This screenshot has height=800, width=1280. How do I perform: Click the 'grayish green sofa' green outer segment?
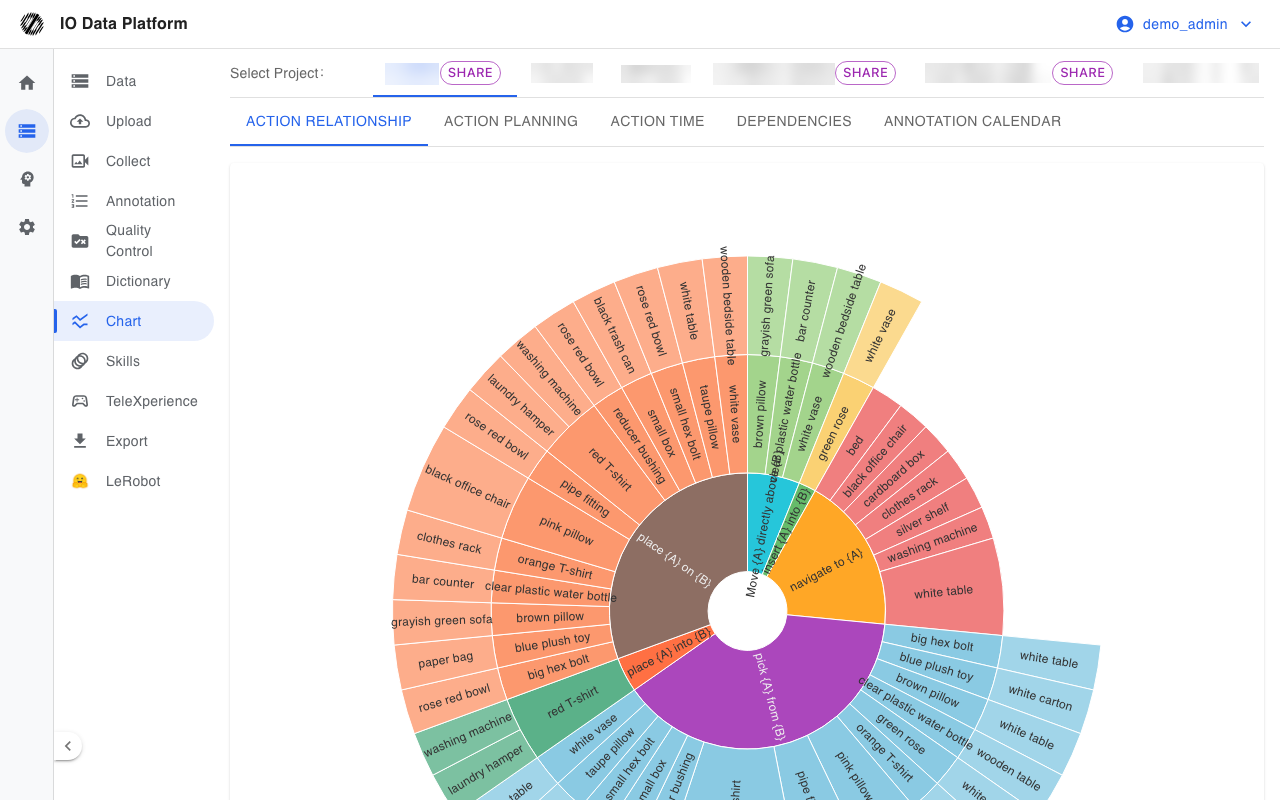click(768, 305)
